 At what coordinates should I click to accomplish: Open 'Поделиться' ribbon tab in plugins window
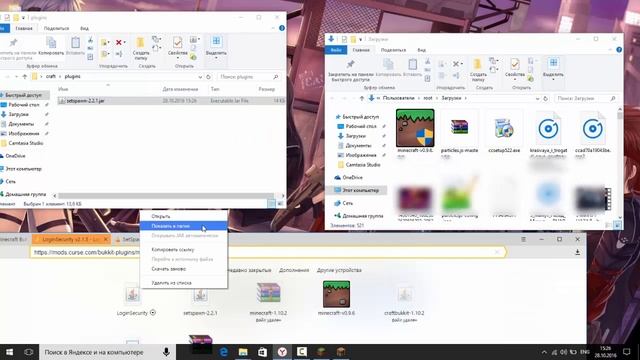56,29
